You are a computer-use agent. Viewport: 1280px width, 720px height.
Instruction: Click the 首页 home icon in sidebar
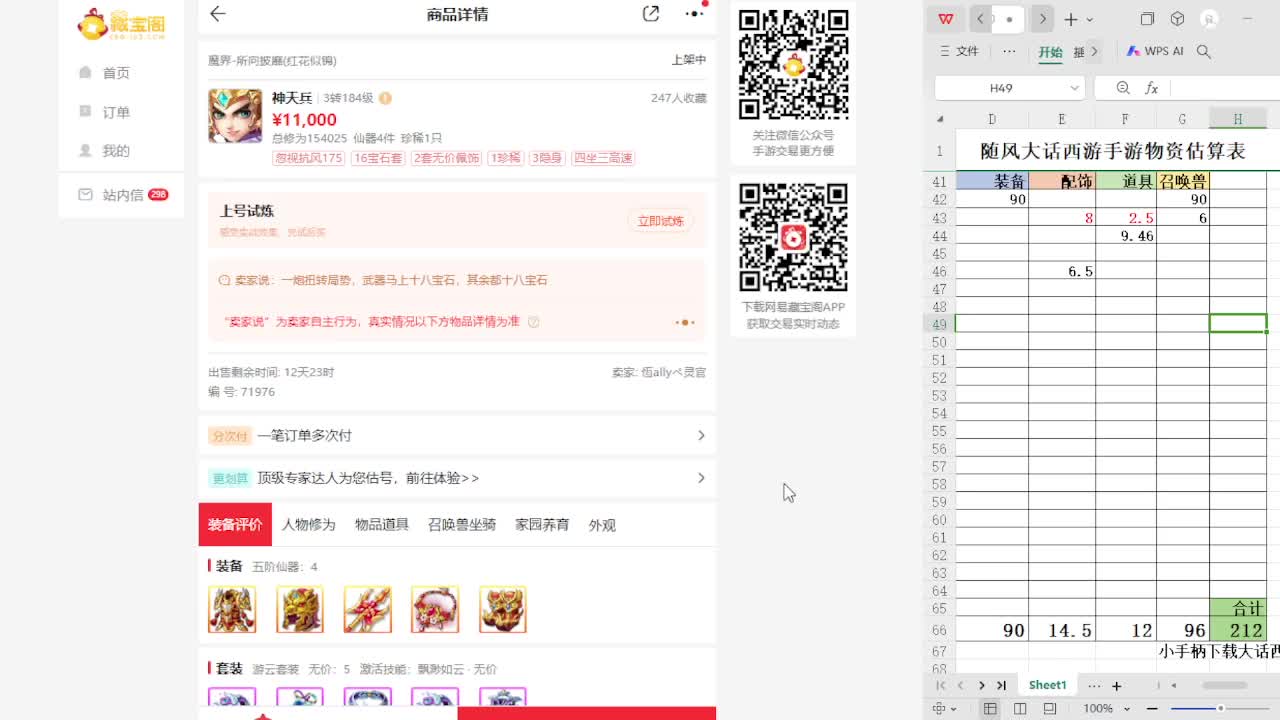[x=114, y=72]
